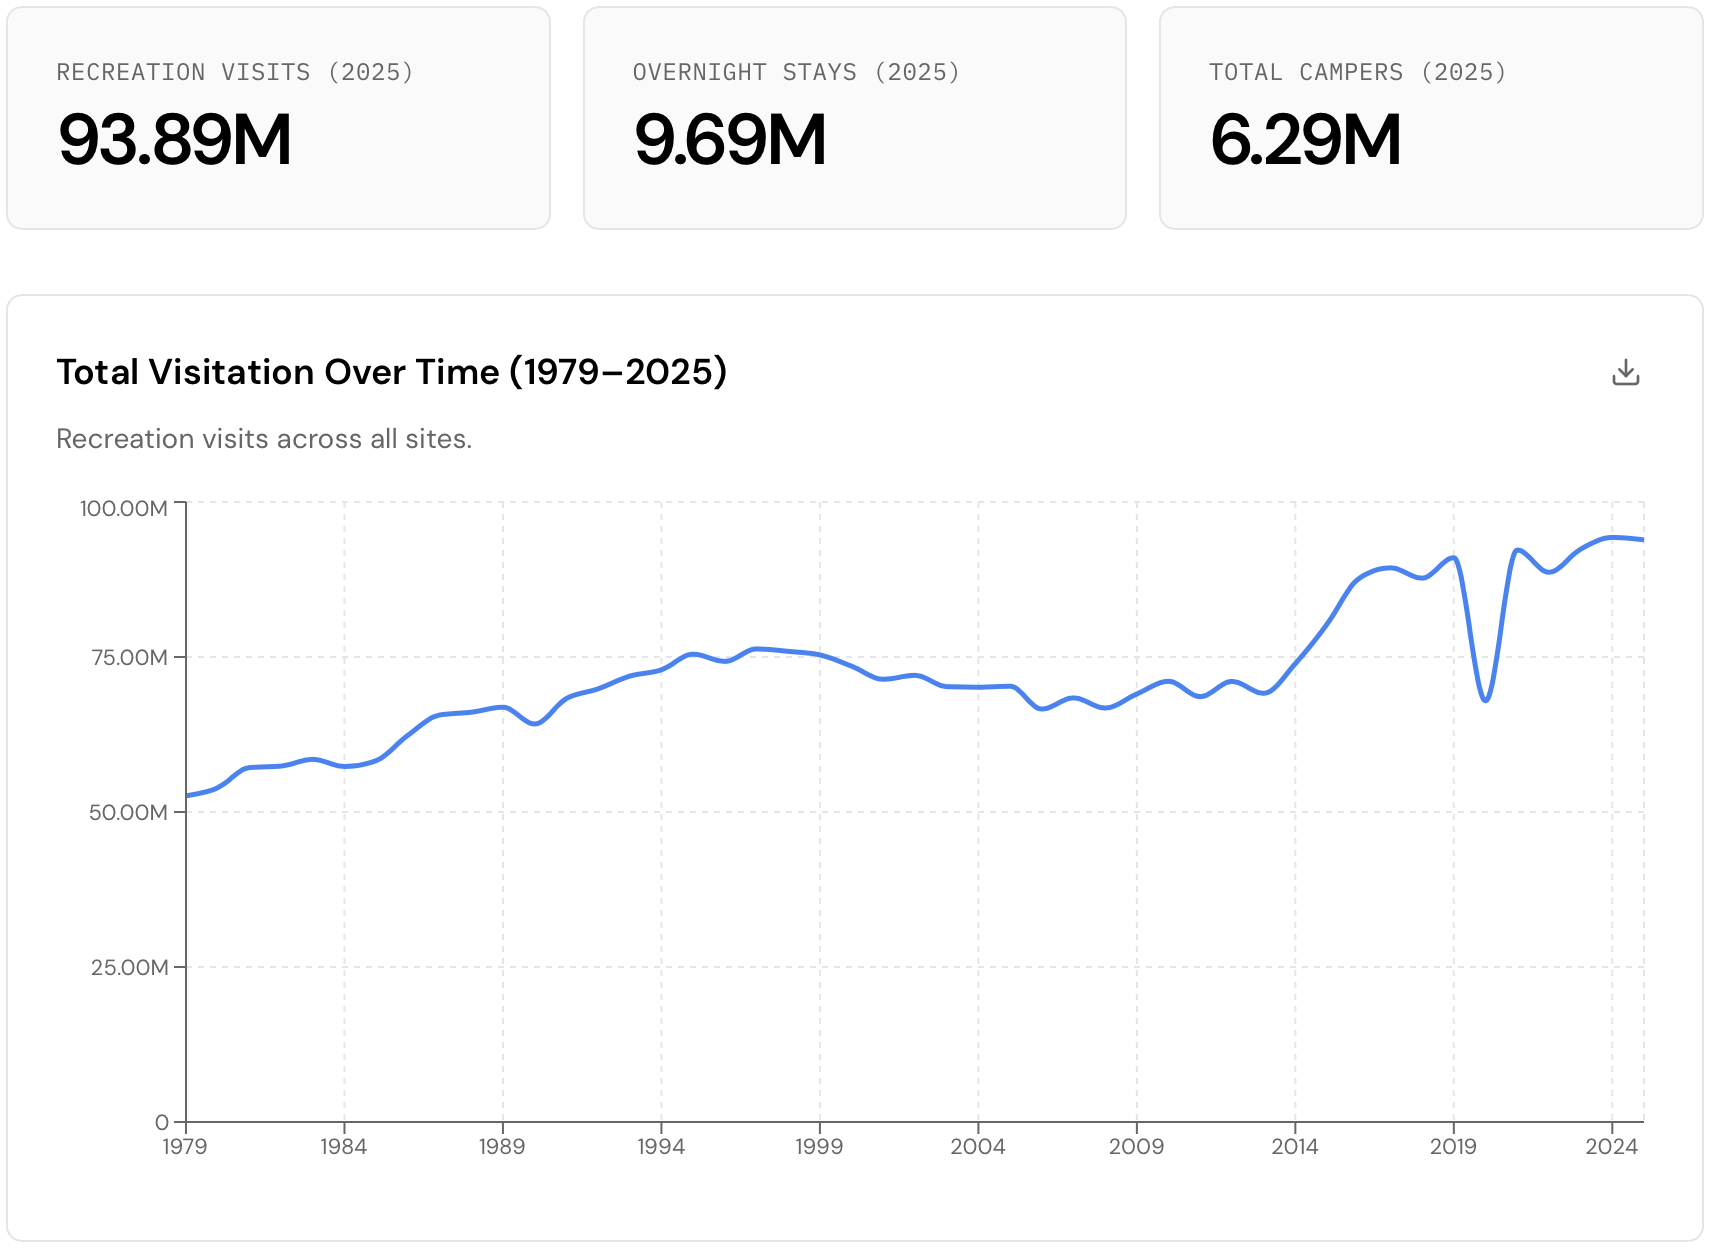The height and width of the screenshot is (1252, 1714).
Task: Click the 2014 x-axis tick label
Action: [1294, 1147]
